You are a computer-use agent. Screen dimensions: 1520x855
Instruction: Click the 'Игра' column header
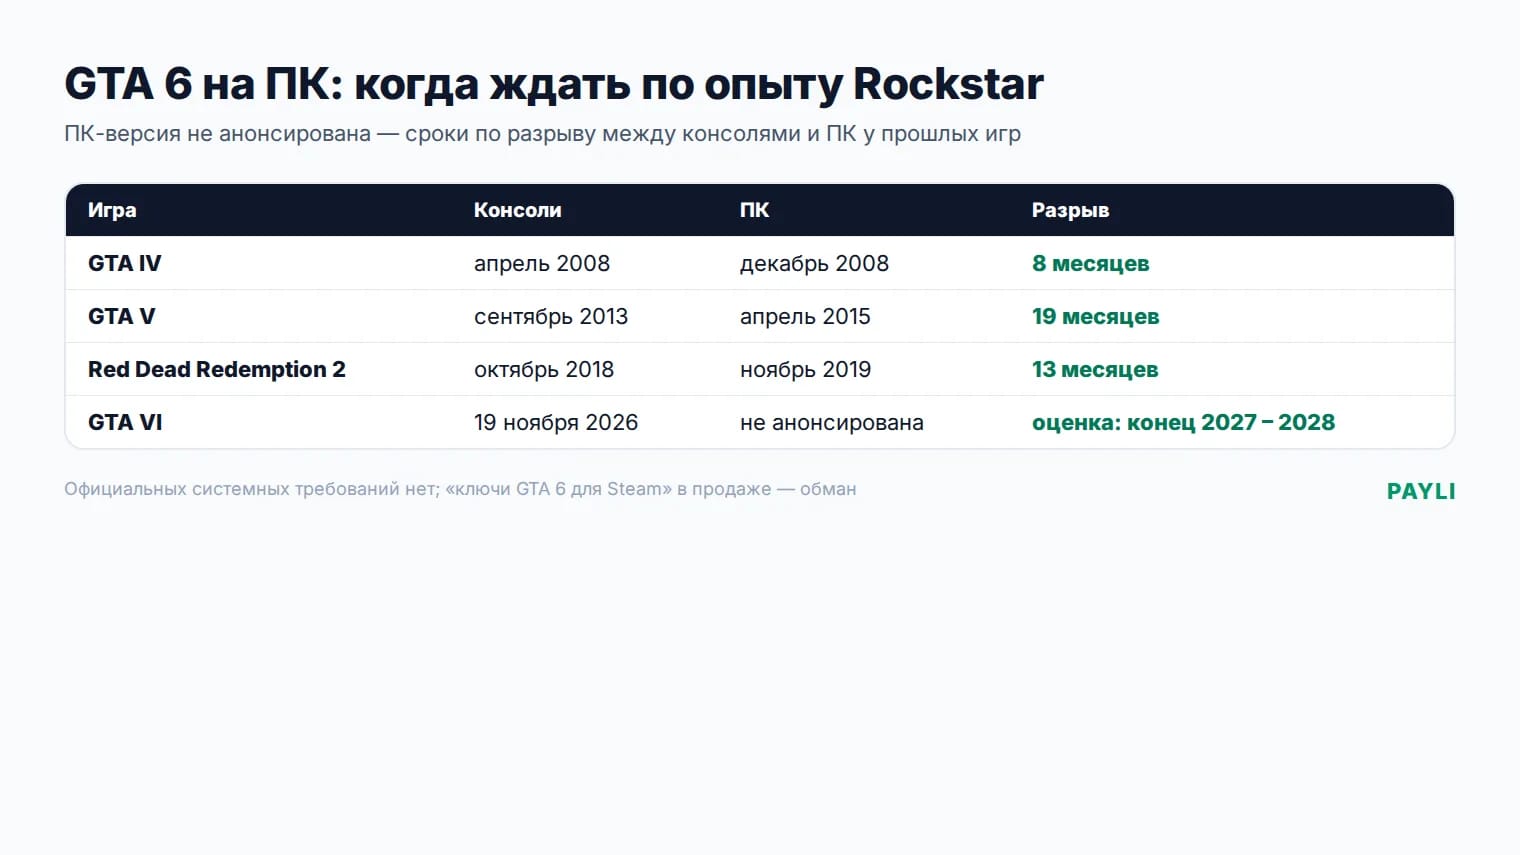point(112,210)
